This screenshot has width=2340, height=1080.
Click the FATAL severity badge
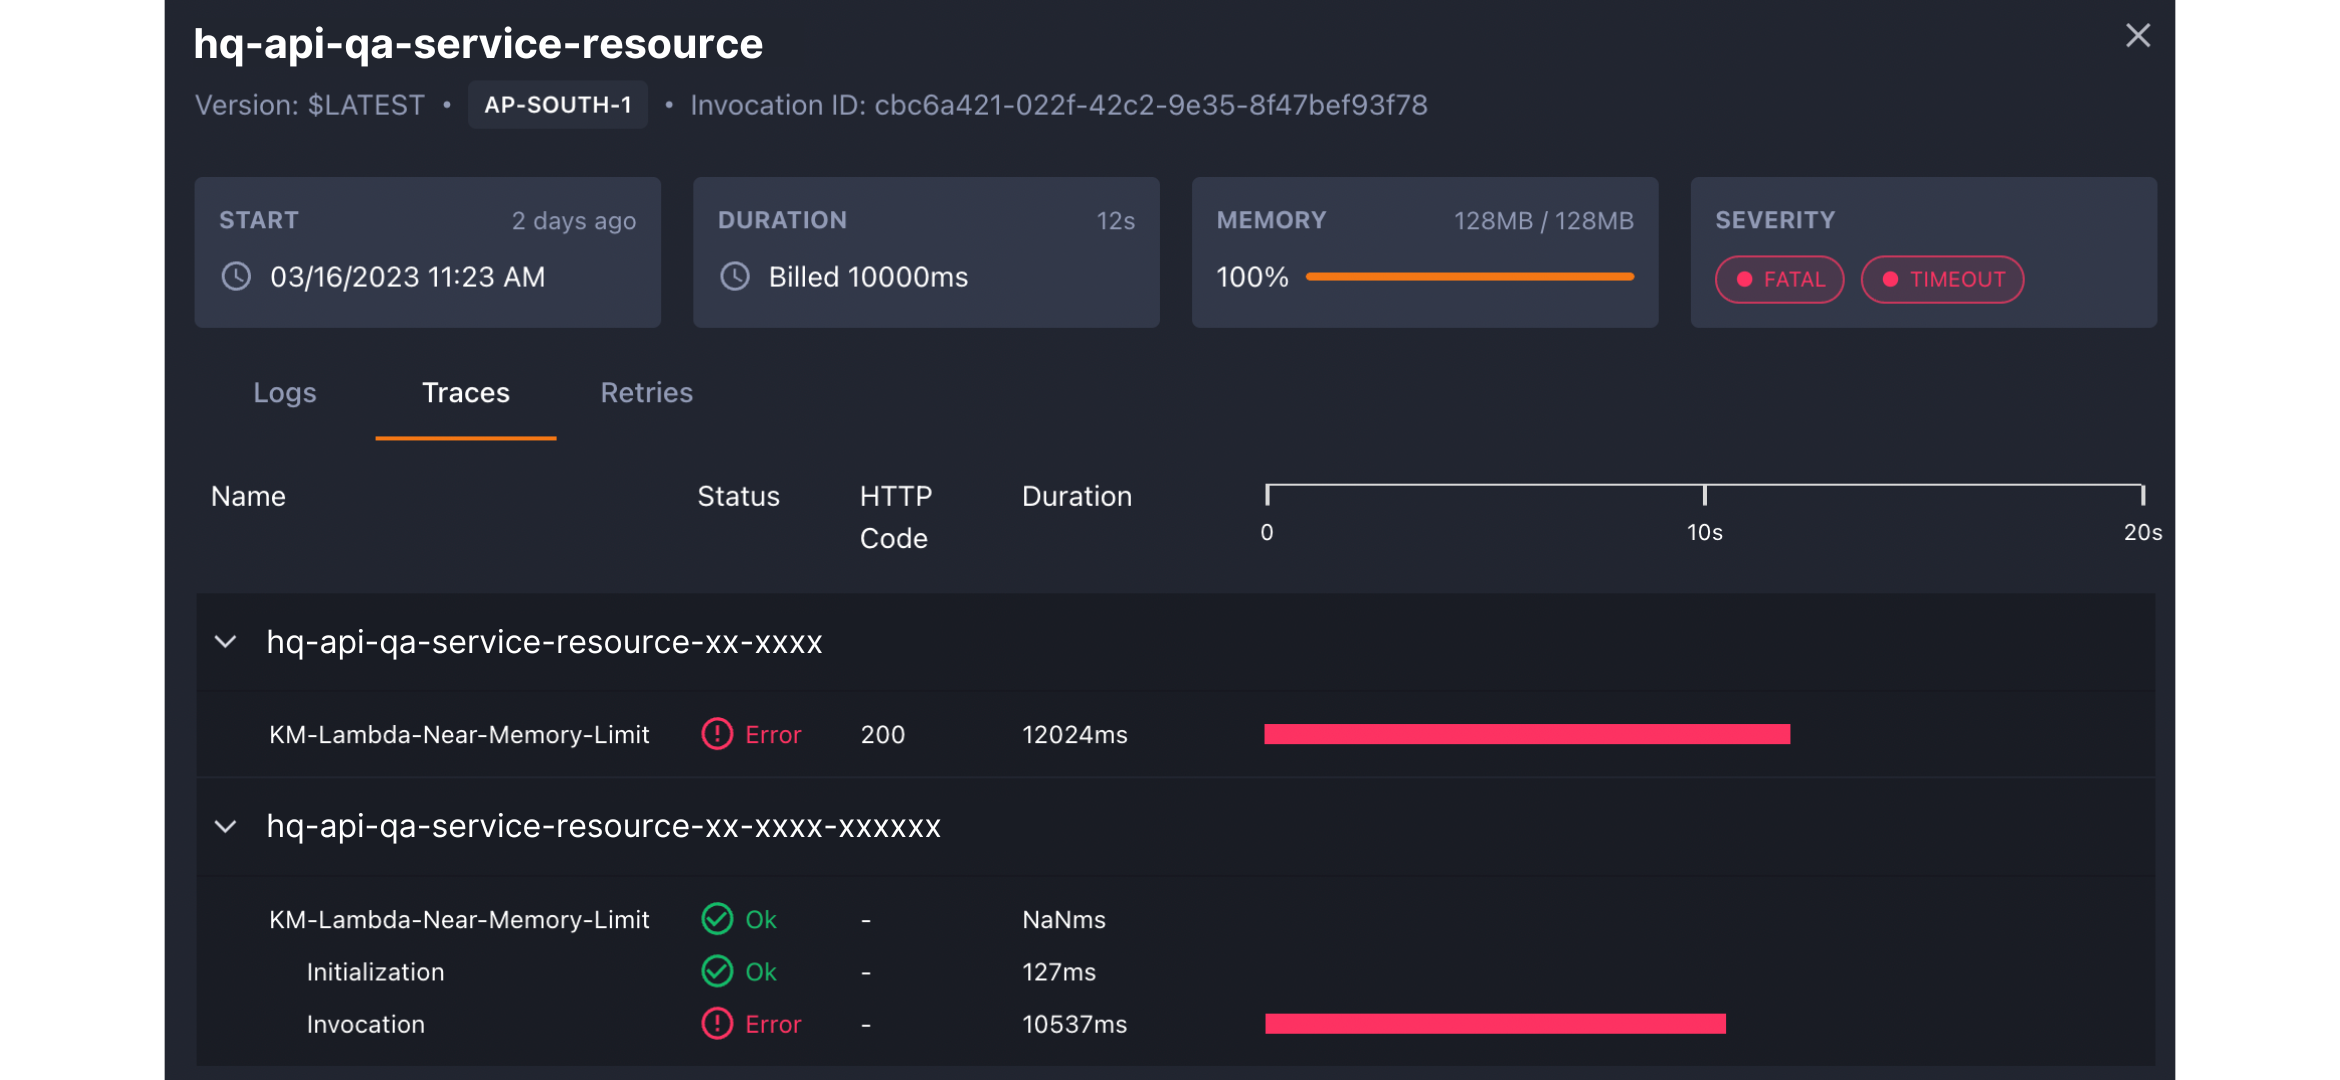[x=1779, y=280]
